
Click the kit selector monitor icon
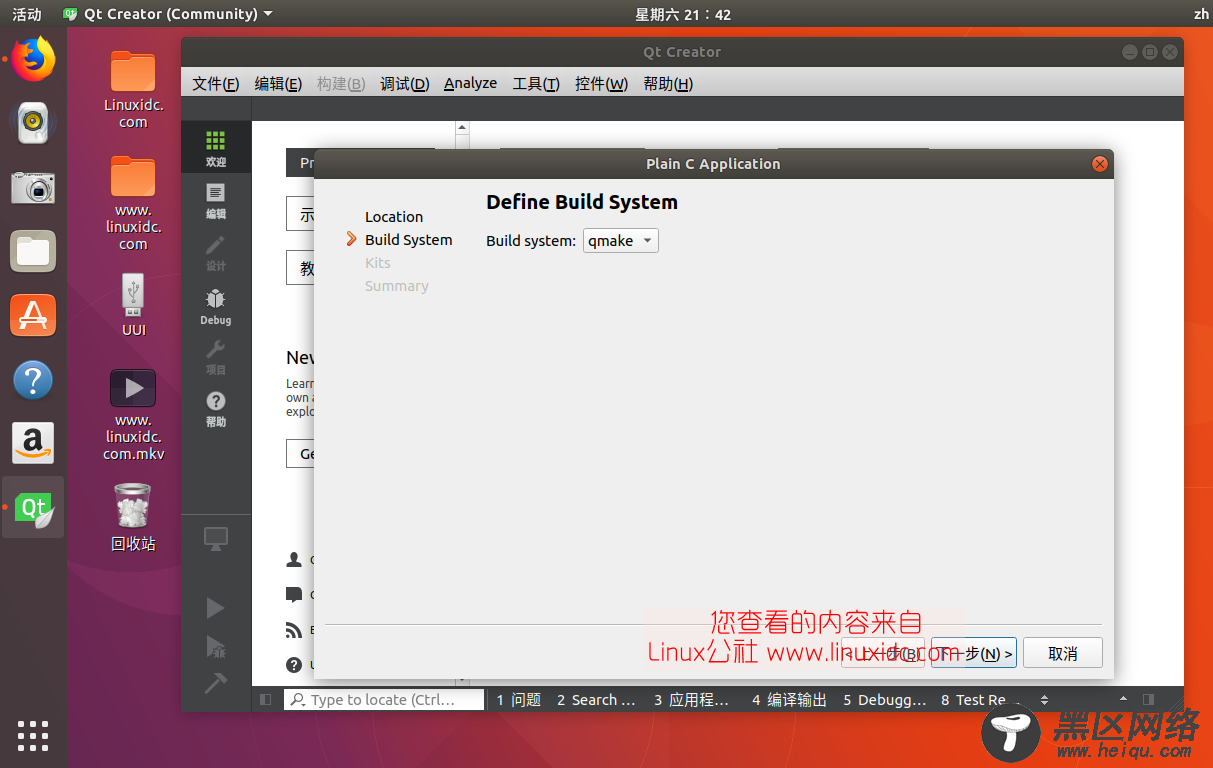pos(215,539)
